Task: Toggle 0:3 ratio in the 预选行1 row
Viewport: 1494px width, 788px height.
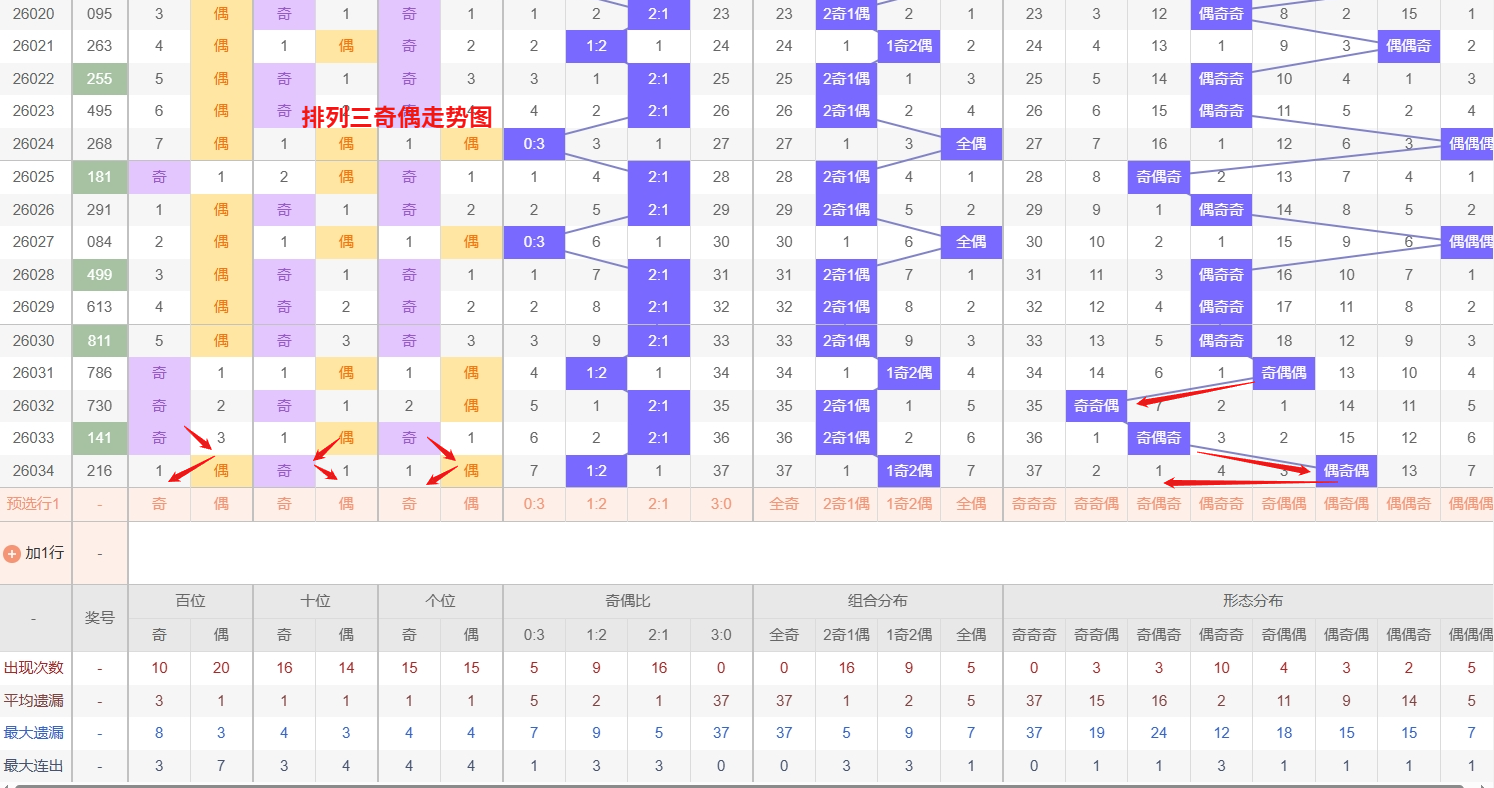Action: 534,504
